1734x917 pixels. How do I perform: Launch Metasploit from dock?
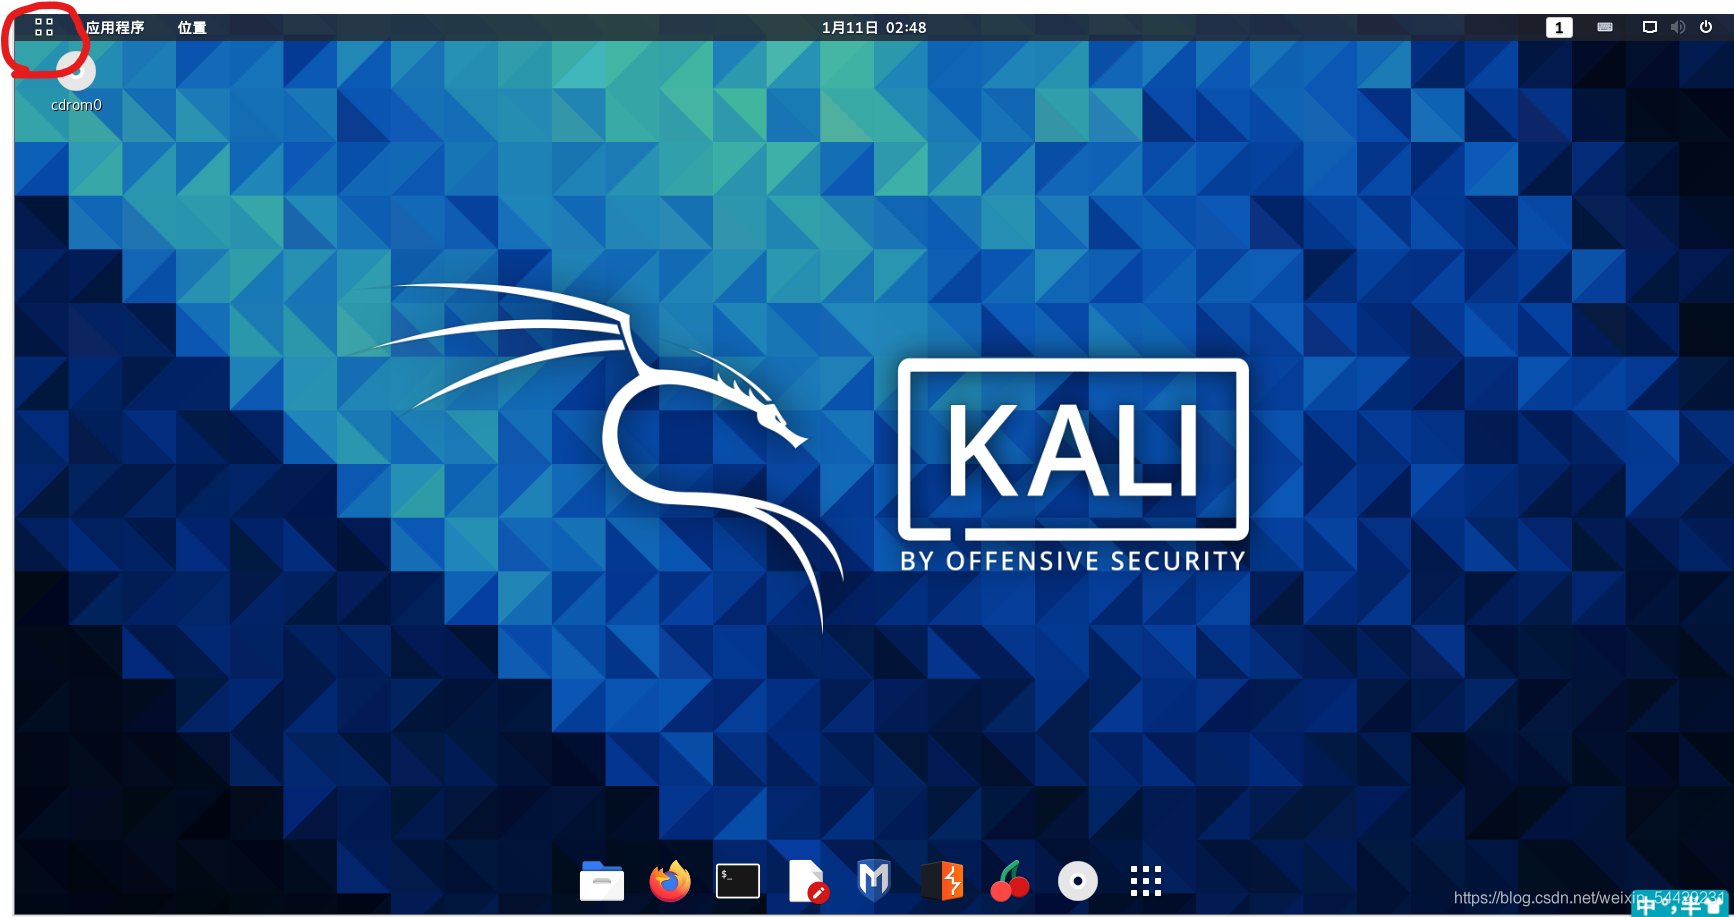pos(874,881)
